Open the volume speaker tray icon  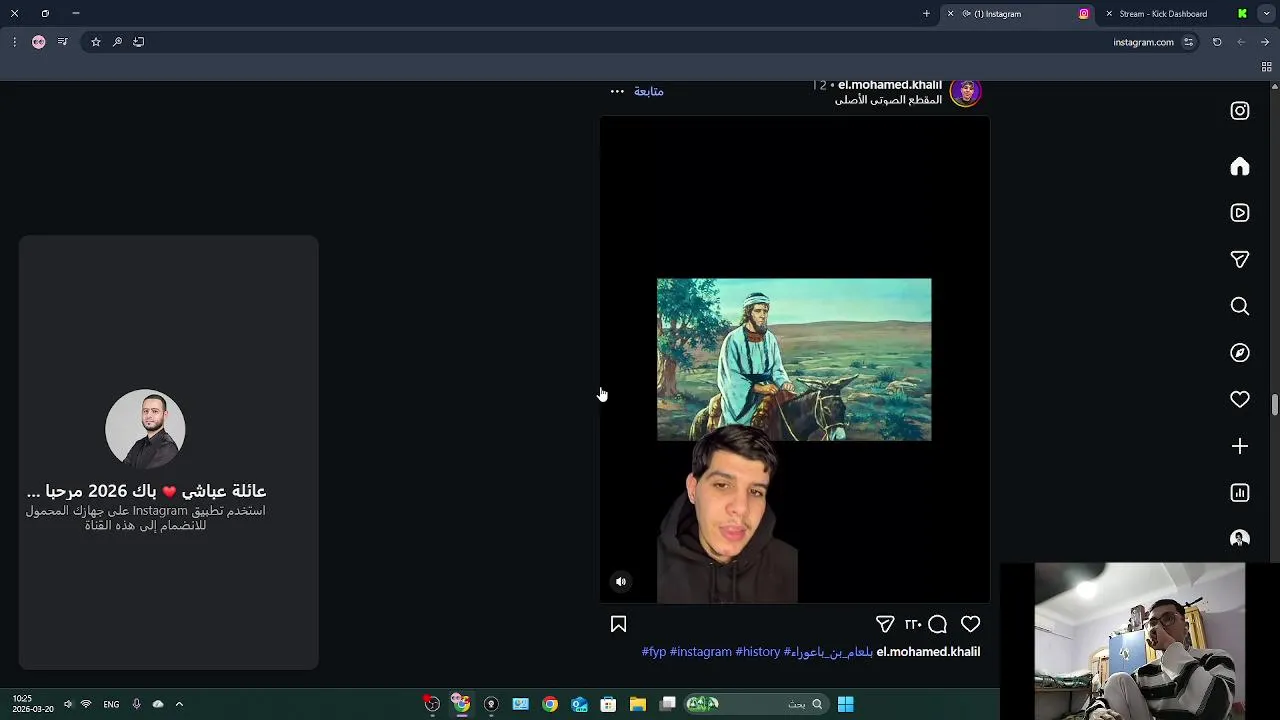pyautogui.click(x=67, y=704)
